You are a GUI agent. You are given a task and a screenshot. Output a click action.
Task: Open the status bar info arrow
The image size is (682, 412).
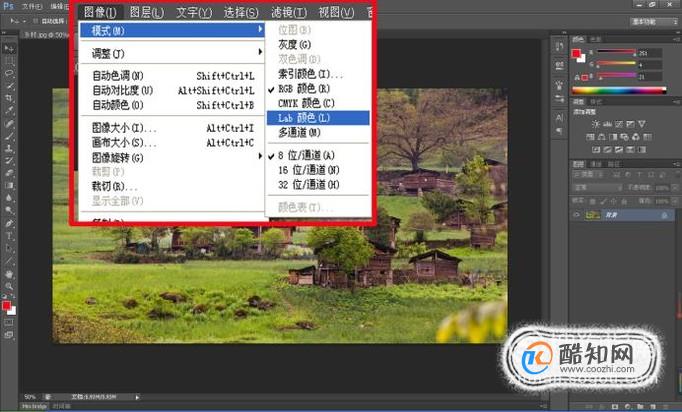(x=137, y=397)
